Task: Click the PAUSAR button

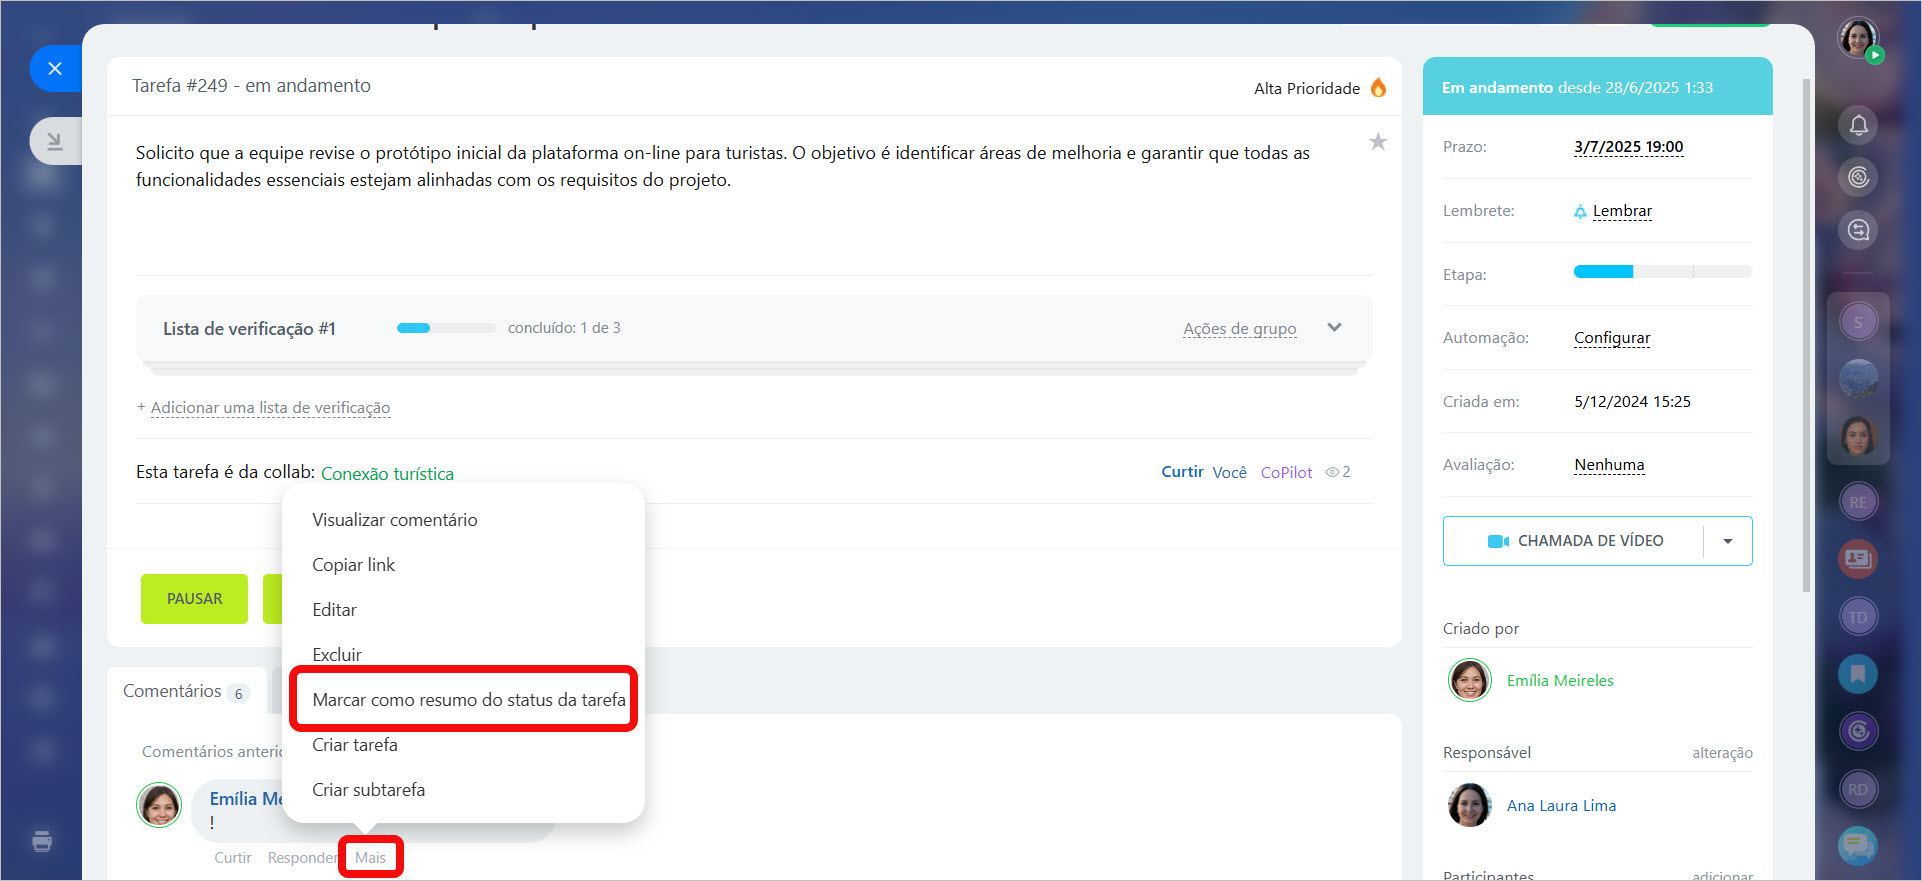Action: click(194, 599)
